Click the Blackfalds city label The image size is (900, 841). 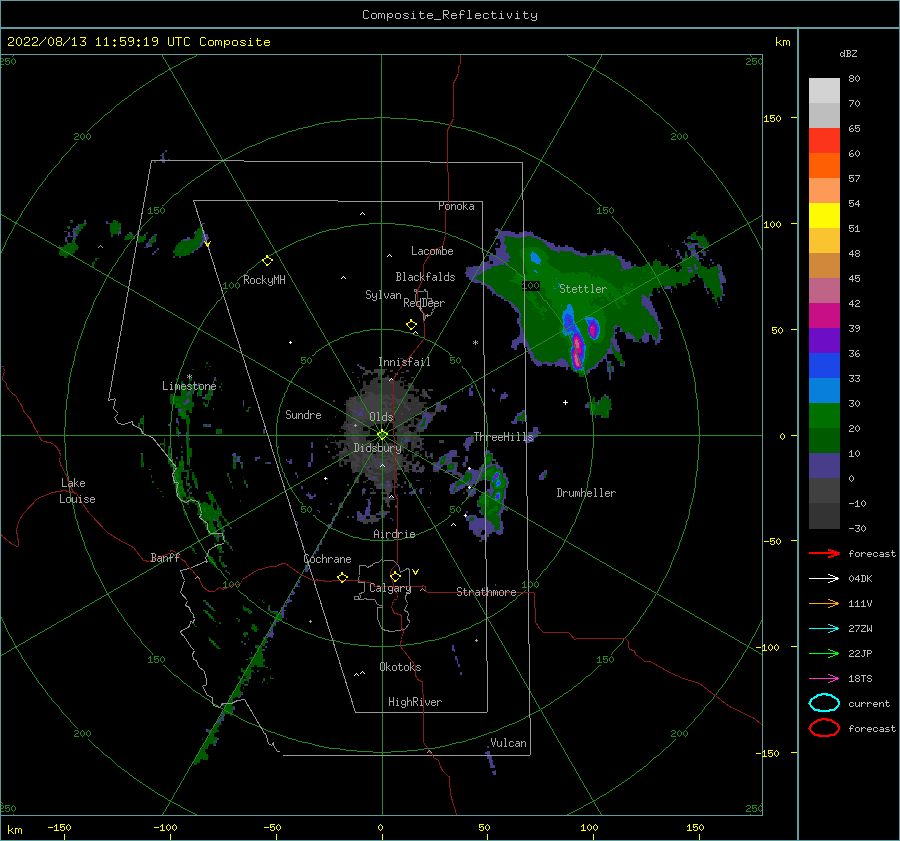pyautogui.click(x=425, y=277)
